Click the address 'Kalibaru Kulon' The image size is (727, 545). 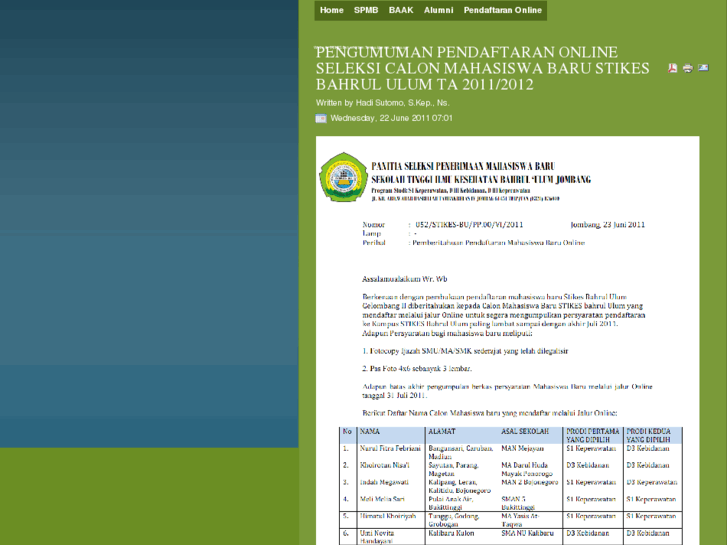(x=451, y=533)
